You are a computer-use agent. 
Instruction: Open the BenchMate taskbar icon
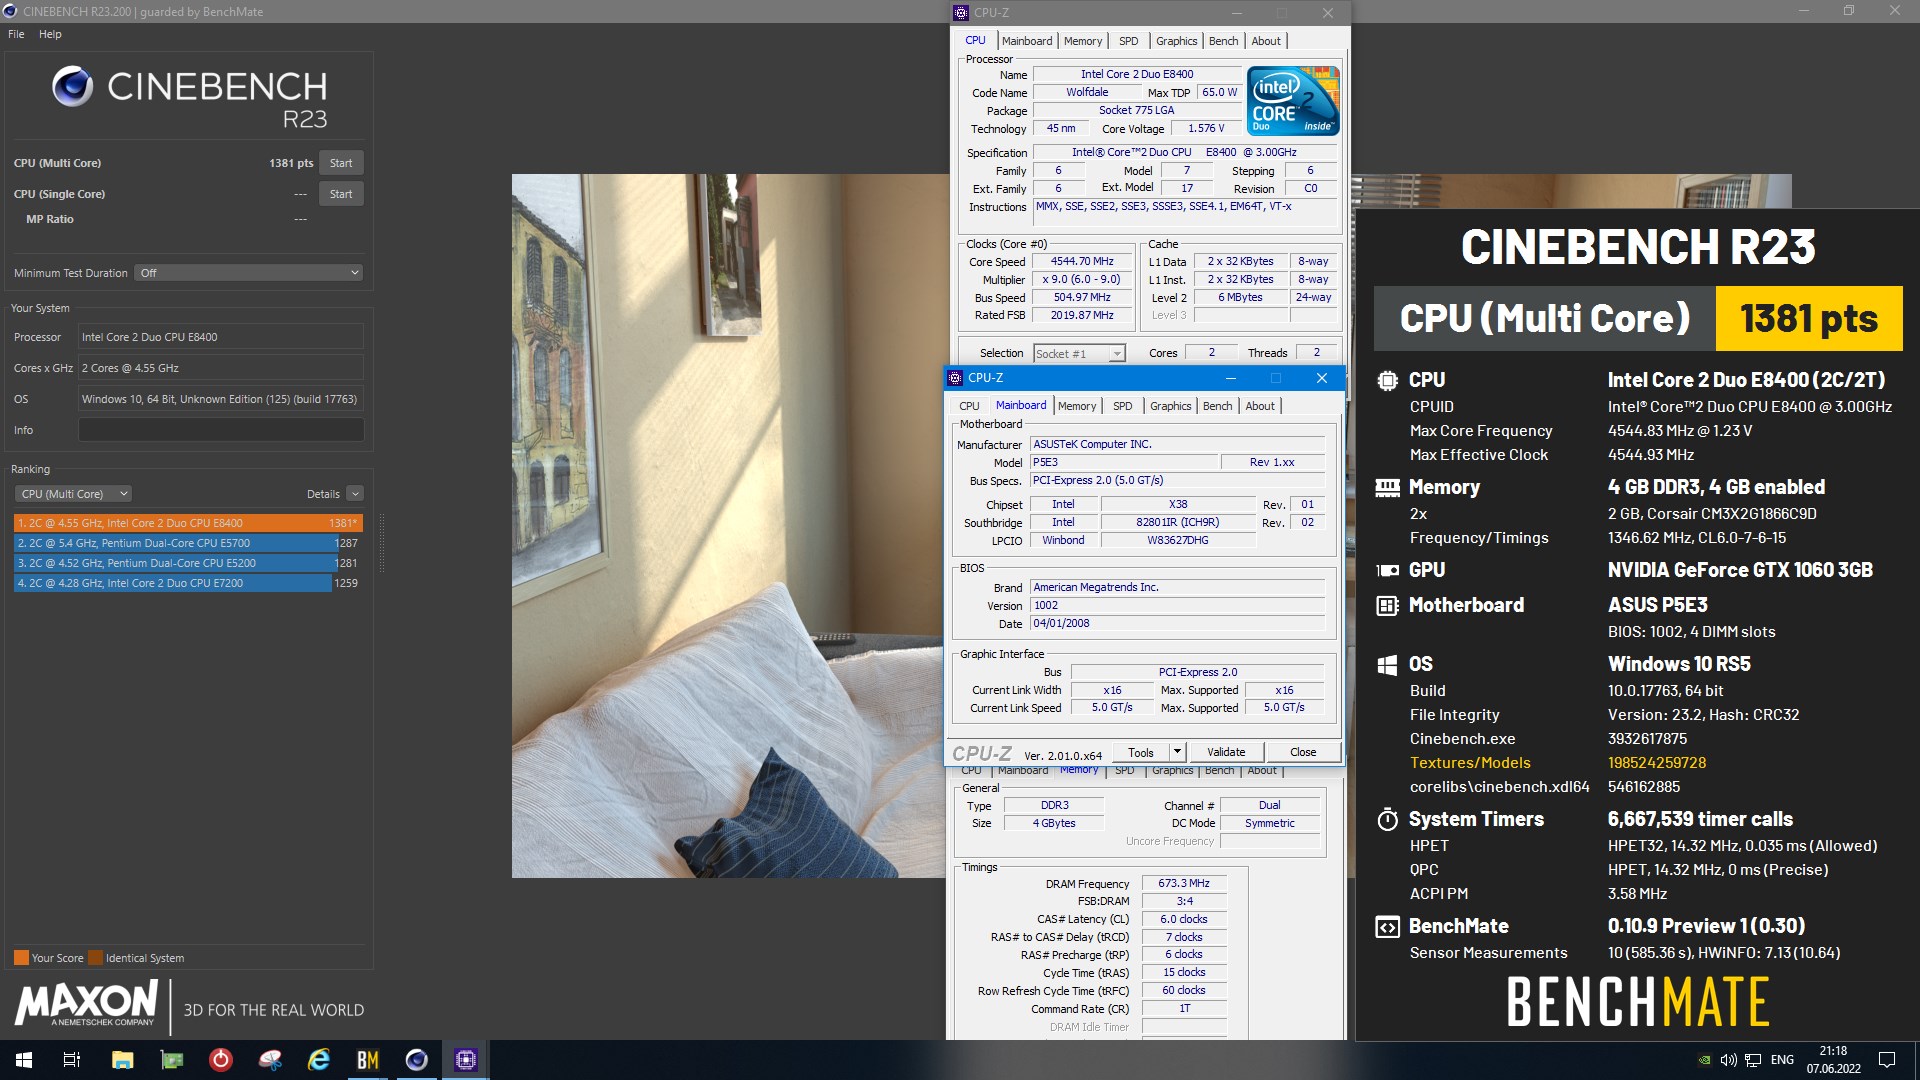pos(367,1060)
